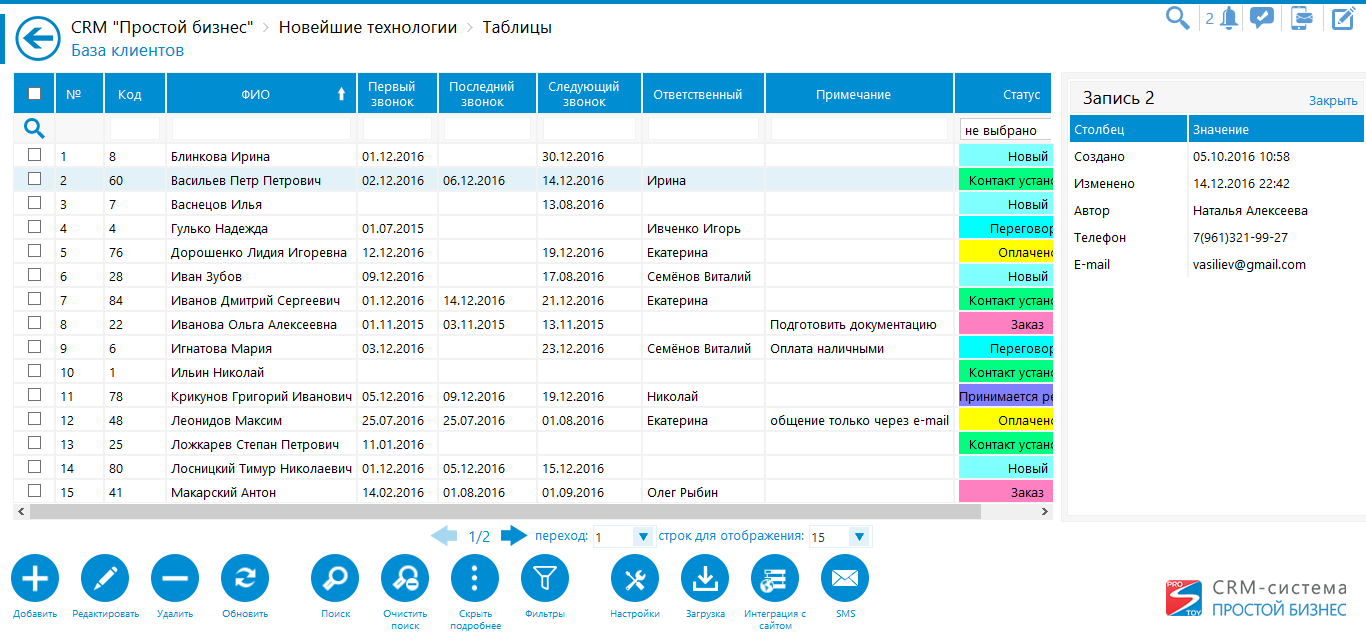Click the Удалить icon to delete

(x=174, y=578)
